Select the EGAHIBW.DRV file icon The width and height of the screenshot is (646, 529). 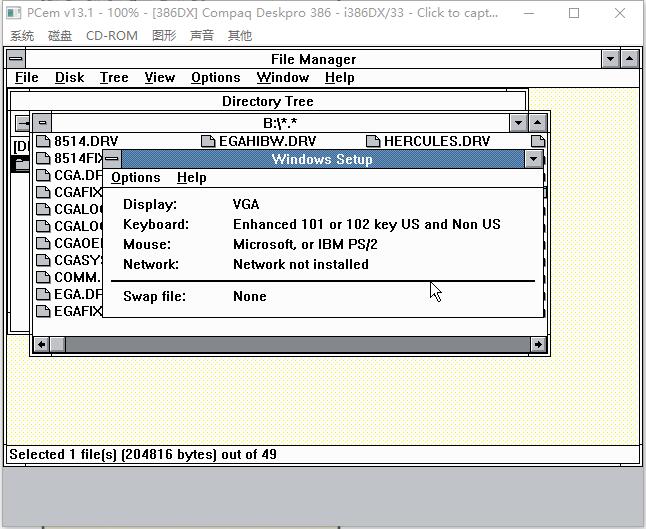point(208,141)
